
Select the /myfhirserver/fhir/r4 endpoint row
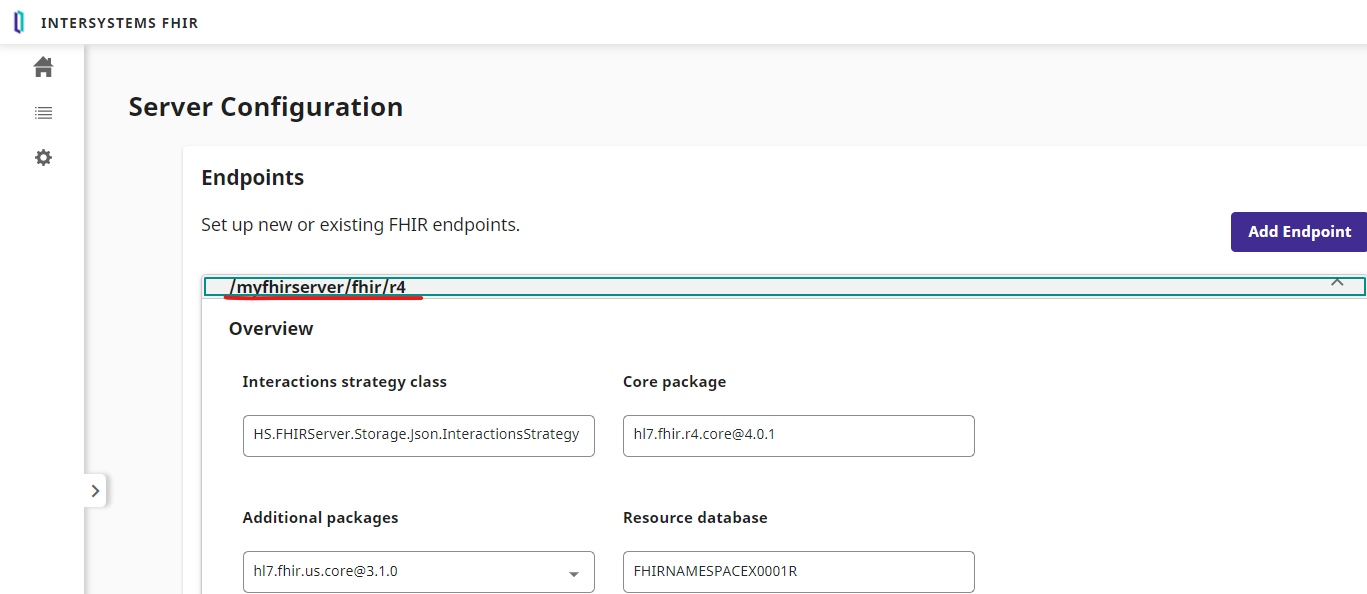700,285
